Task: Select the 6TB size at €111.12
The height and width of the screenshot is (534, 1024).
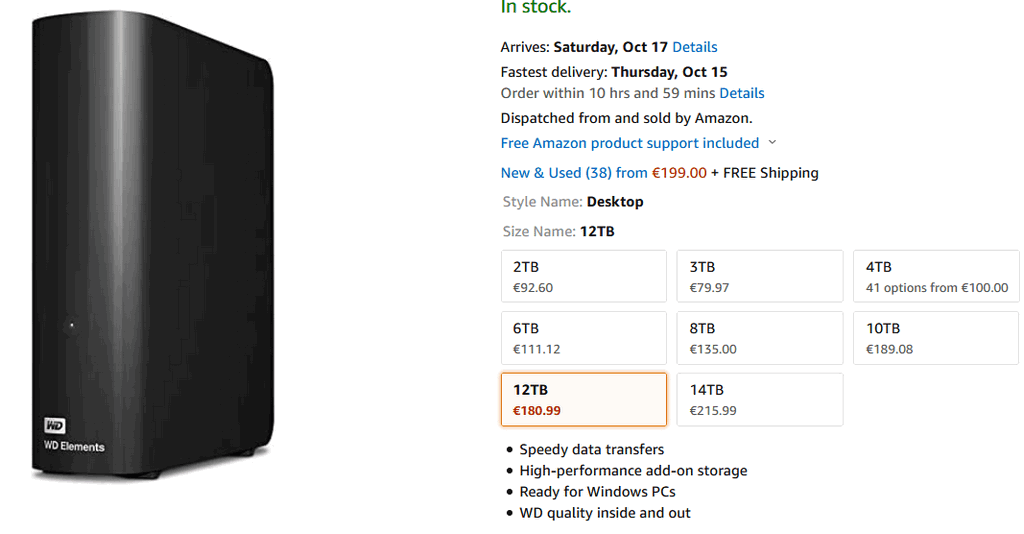Action: 584,338
